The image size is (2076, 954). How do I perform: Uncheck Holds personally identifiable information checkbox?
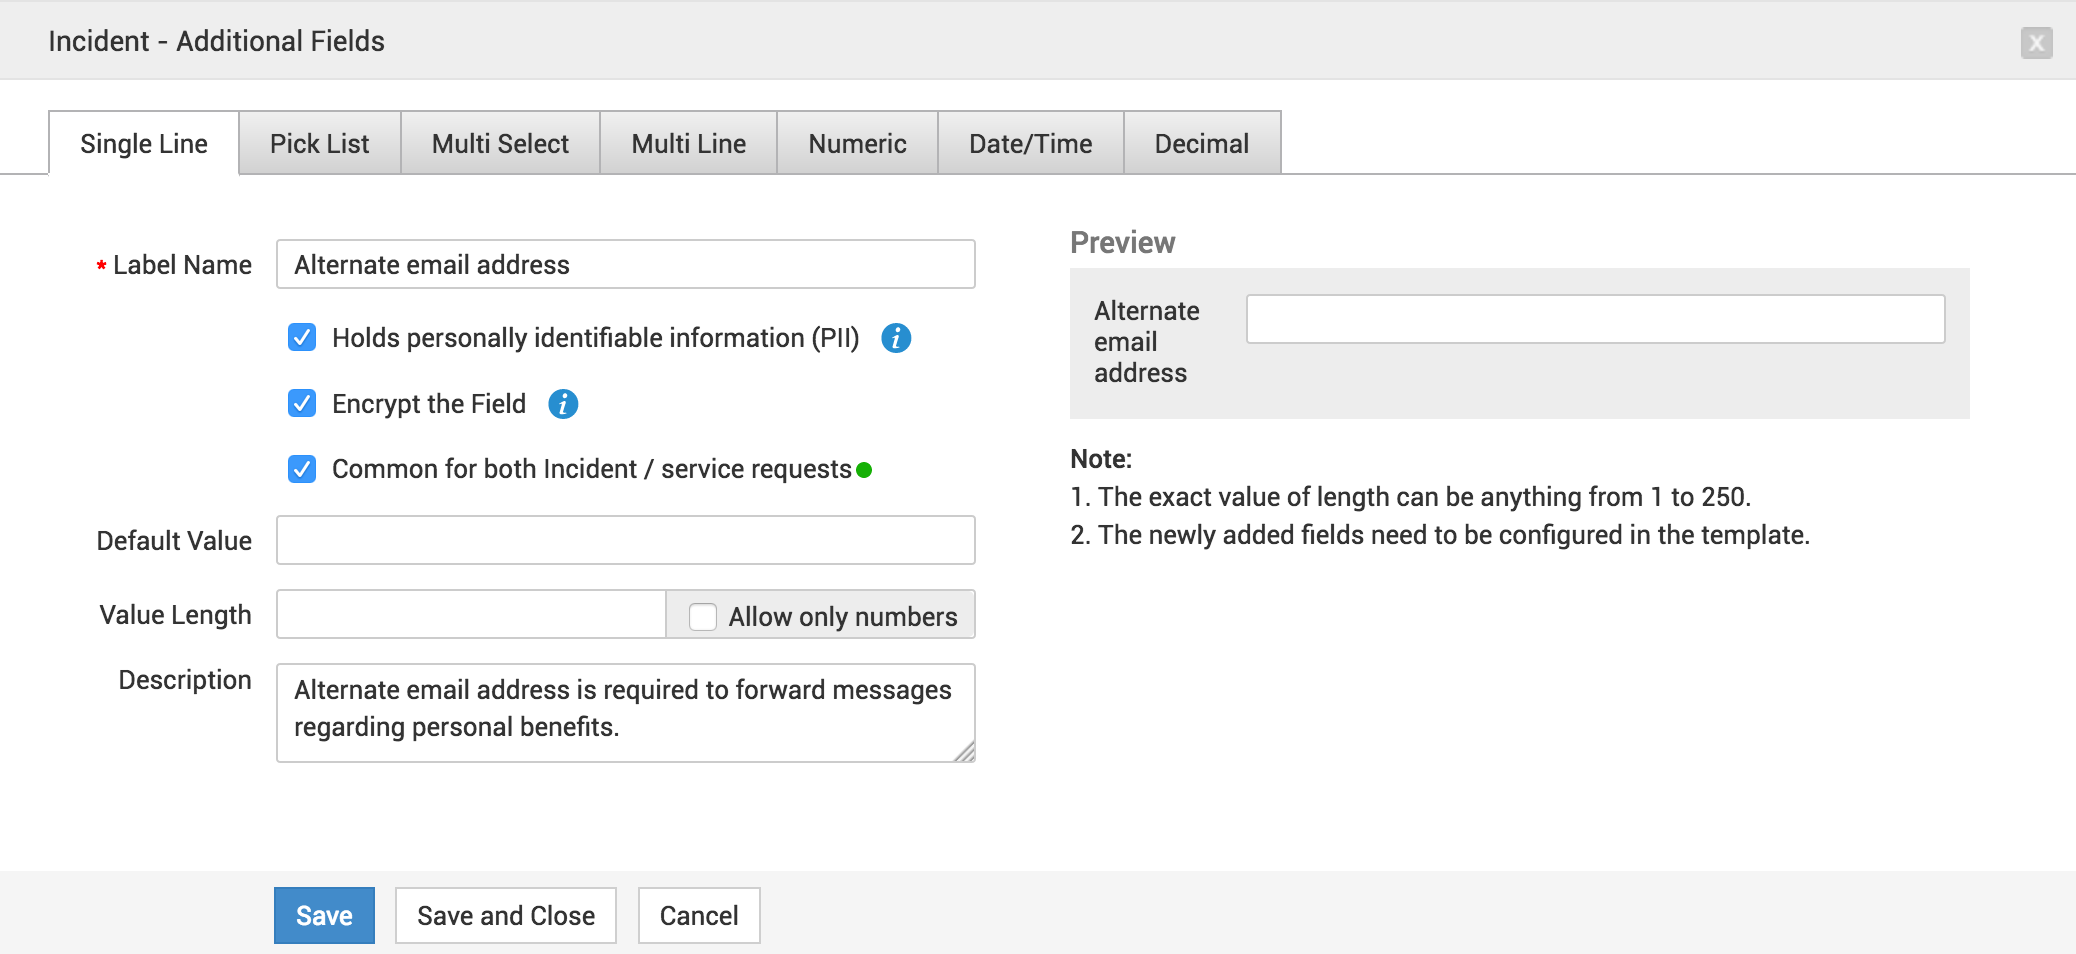302,338
